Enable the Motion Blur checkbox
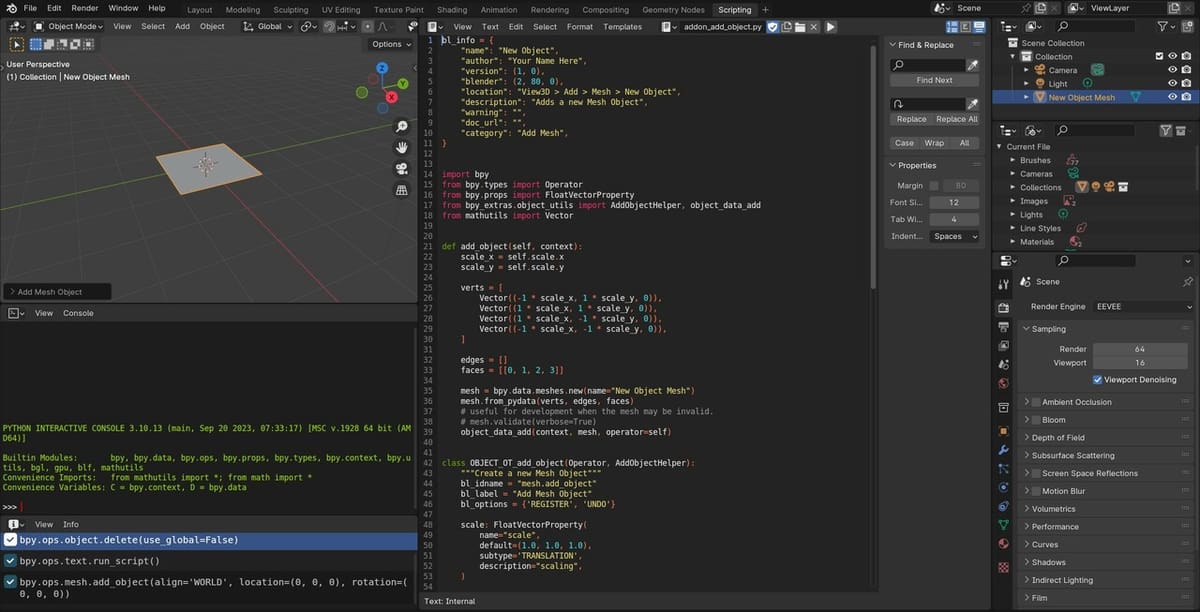This screenshot has width=1200, height=612. 1036,491
